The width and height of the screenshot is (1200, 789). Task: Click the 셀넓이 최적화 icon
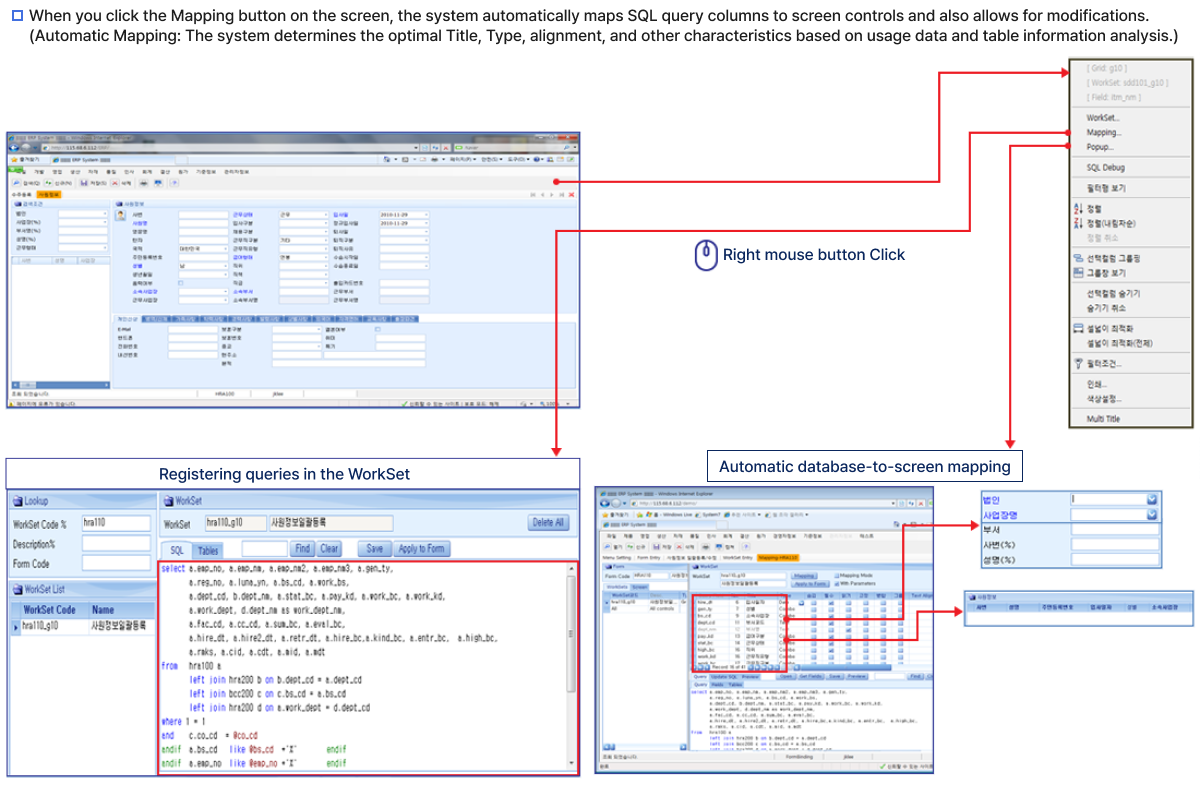1078,328
